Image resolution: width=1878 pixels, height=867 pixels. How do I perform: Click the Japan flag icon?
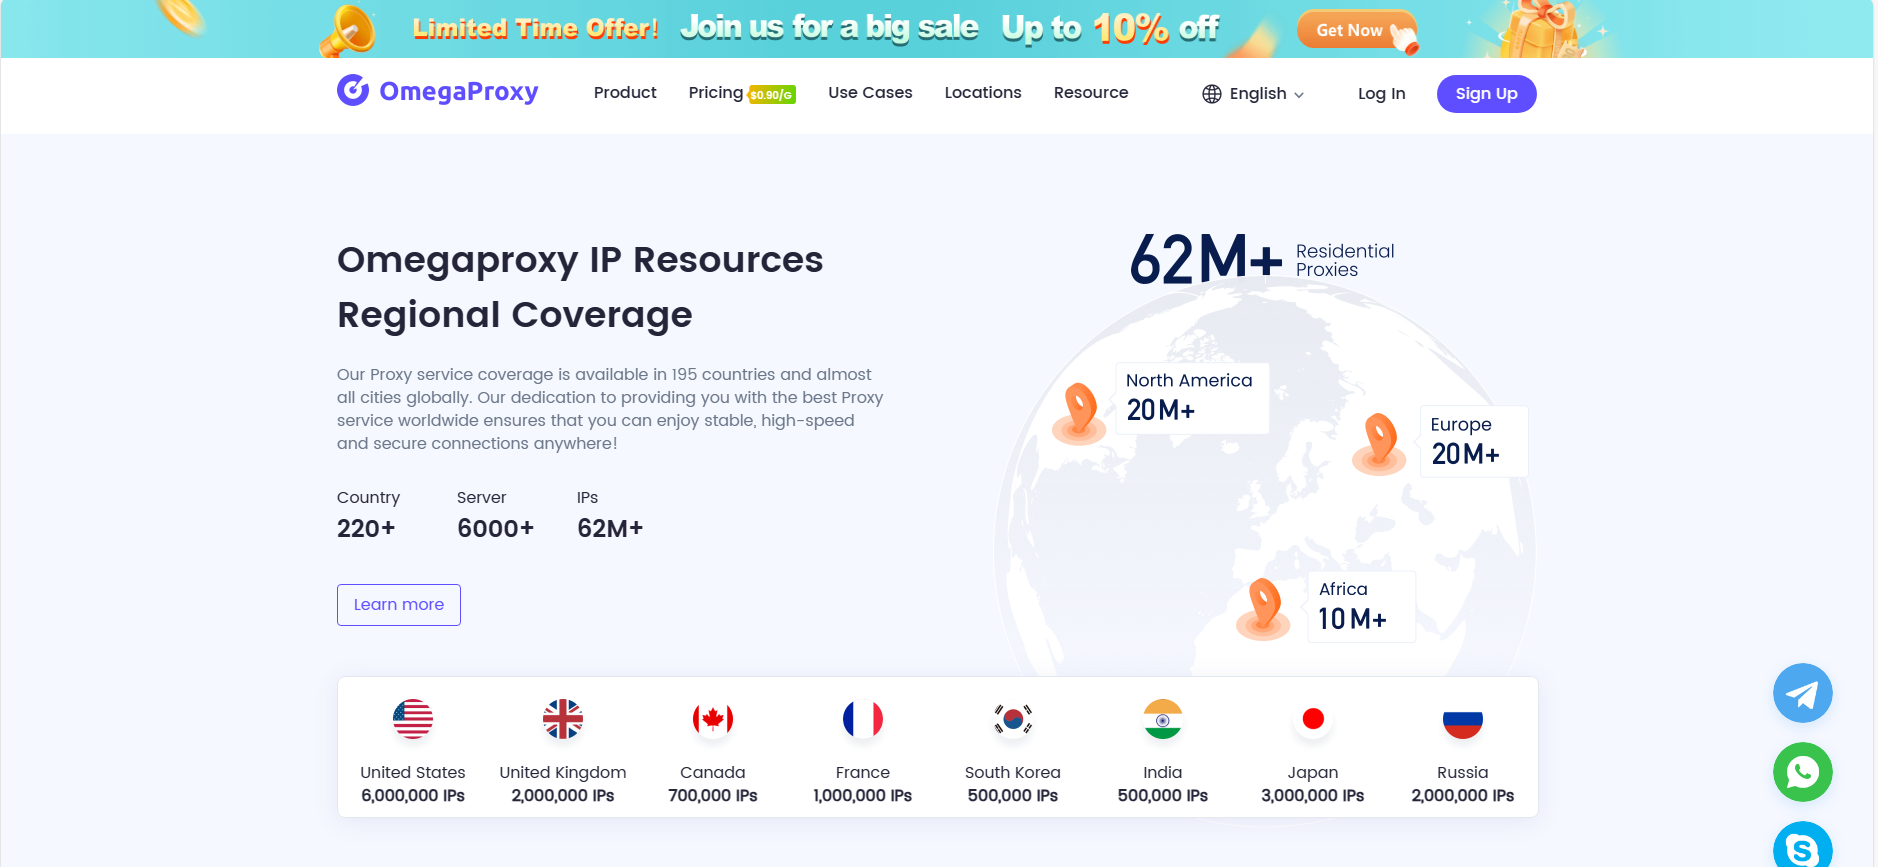[x=1313, y=719]
